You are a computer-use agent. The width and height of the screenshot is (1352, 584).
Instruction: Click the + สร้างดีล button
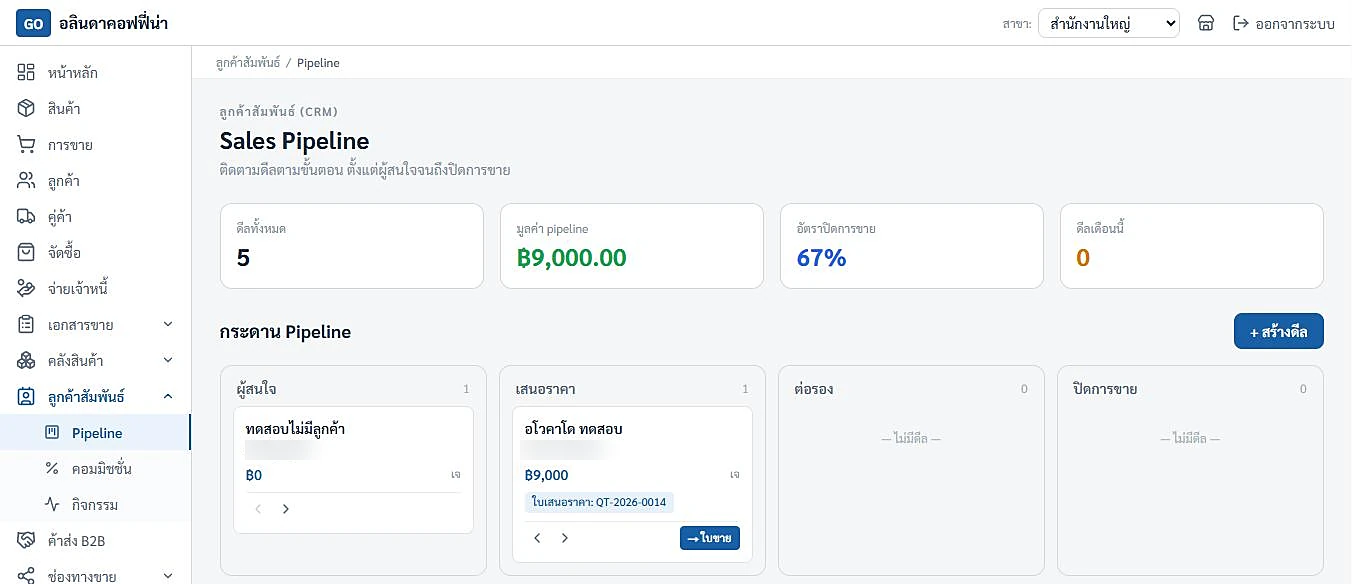pos(1279,331)
